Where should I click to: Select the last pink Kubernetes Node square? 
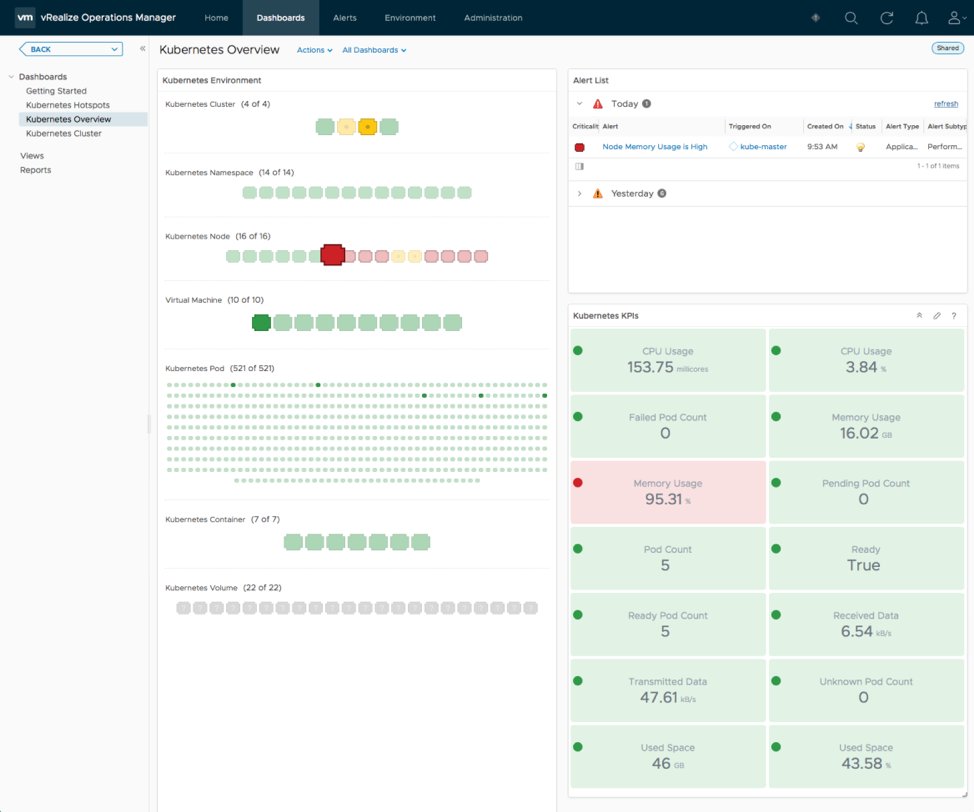481,256
